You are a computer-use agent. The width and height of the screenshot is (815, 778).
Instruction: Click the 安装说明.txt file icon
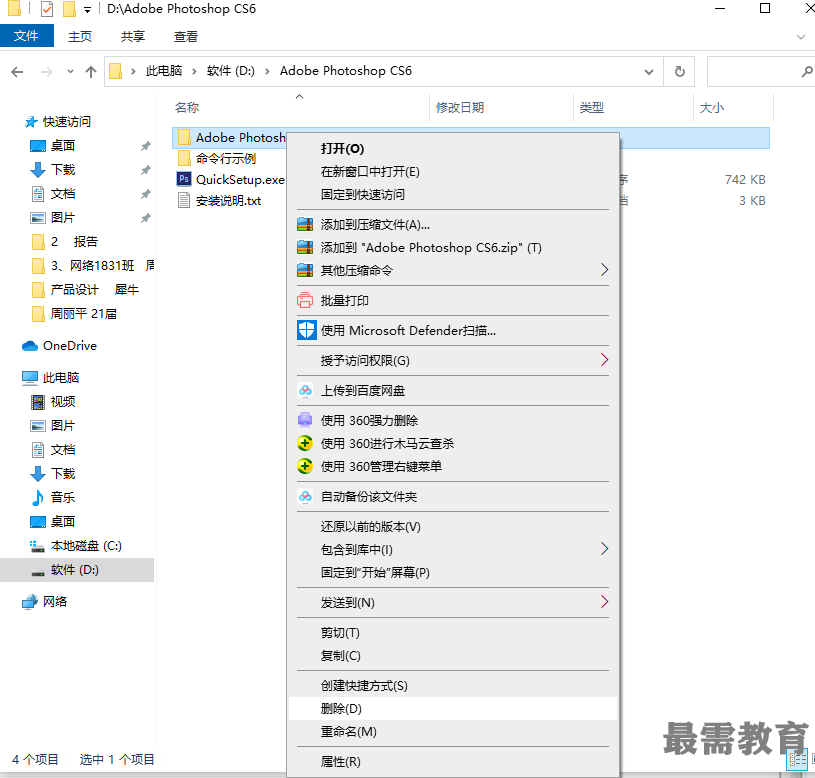(183, 201)
